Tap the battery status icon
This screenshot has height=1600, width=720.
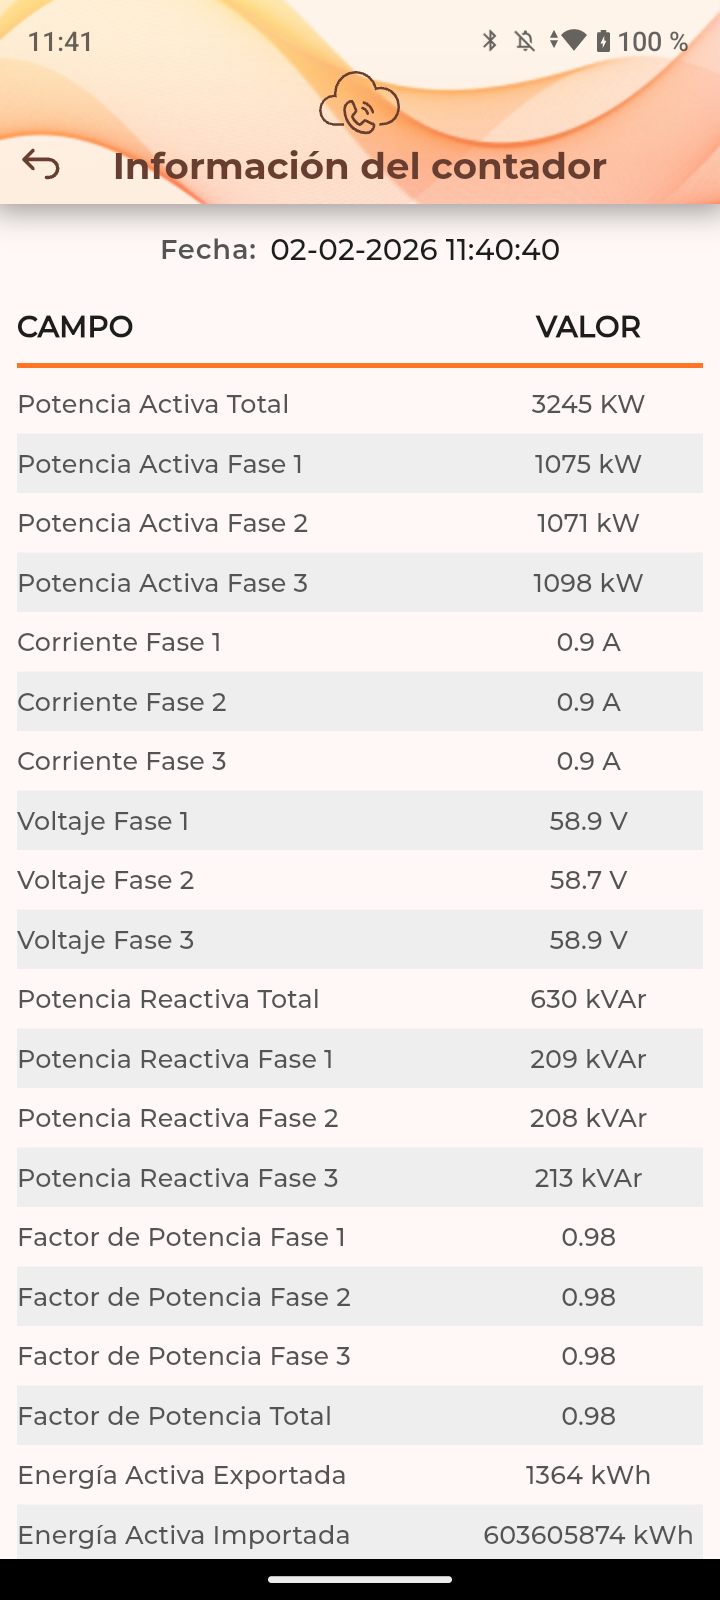[603, 41]
